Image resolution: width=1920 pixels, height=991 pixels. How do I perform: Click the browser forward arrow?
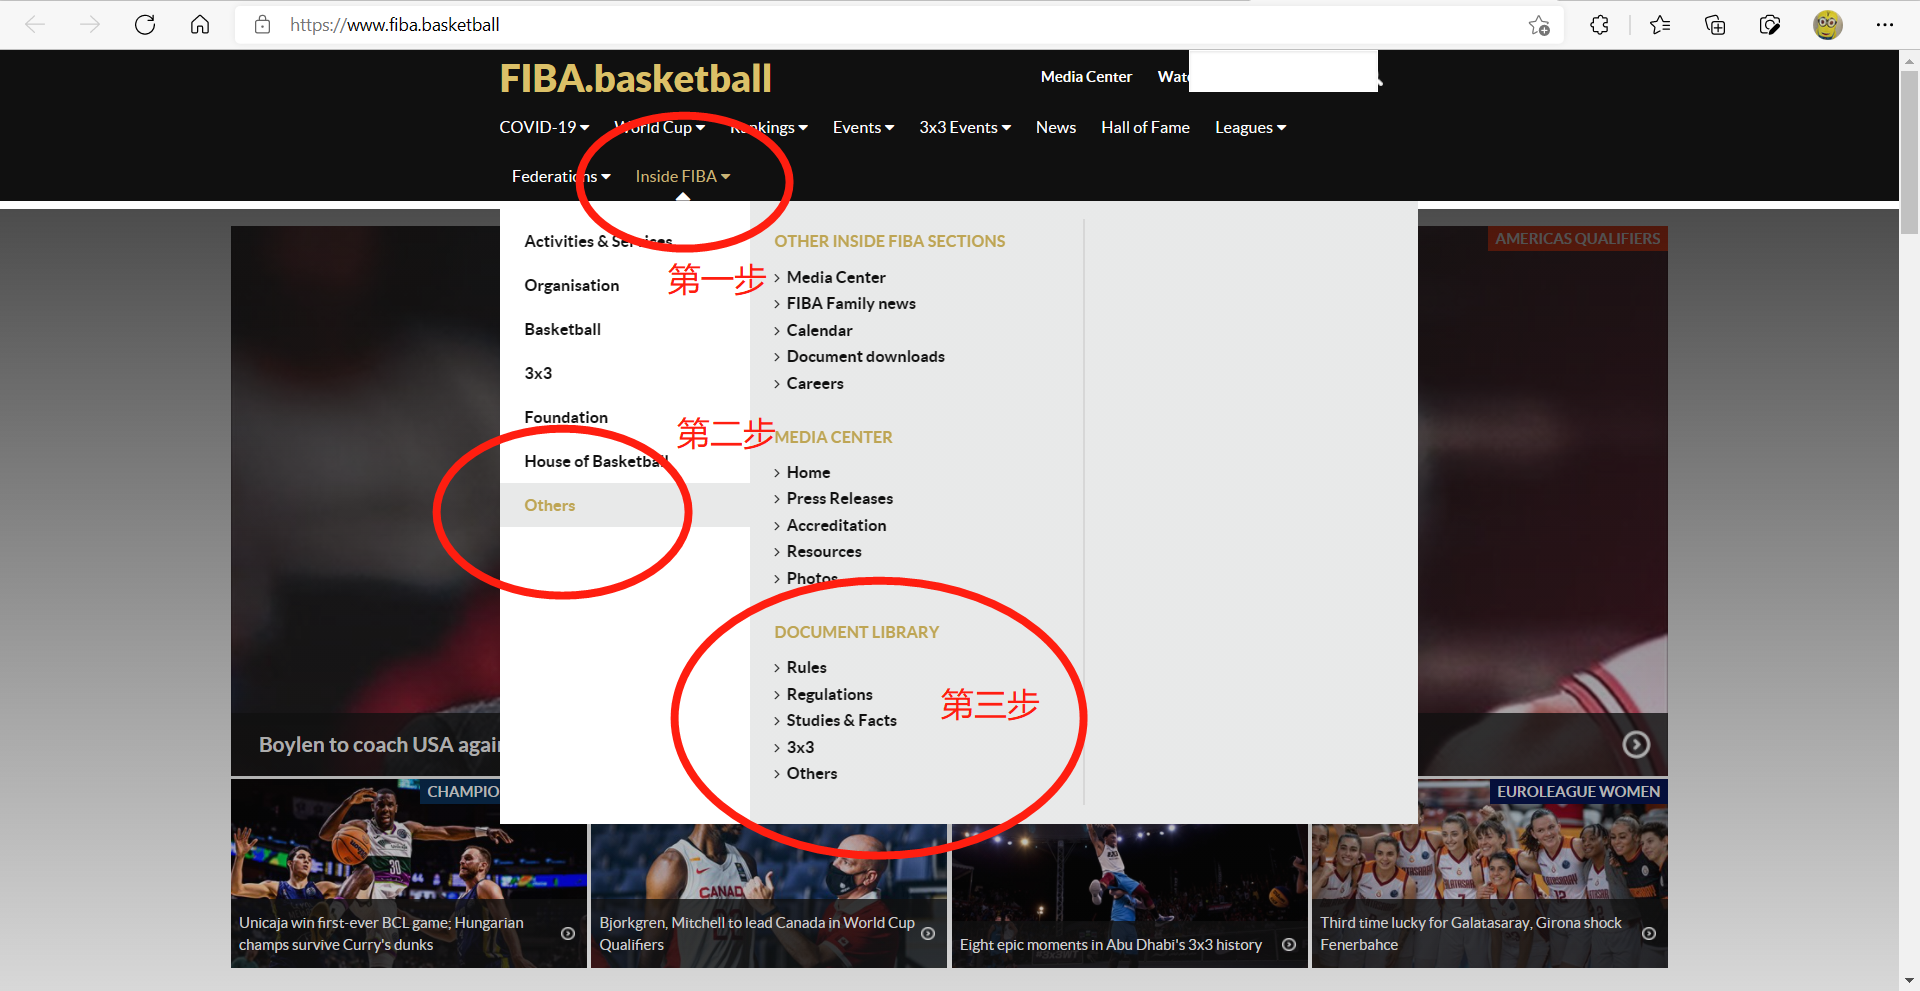[x=90, y=25]
